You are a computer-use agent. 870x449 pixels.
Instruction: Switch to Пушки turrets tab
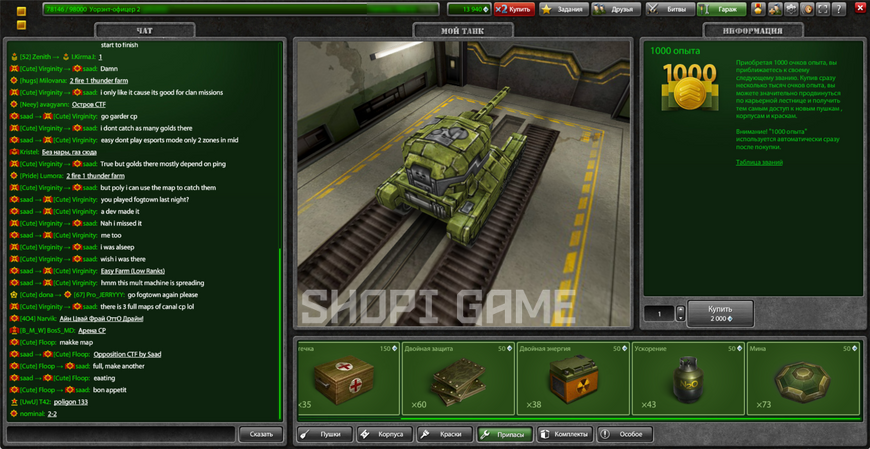tap(325, 434)
